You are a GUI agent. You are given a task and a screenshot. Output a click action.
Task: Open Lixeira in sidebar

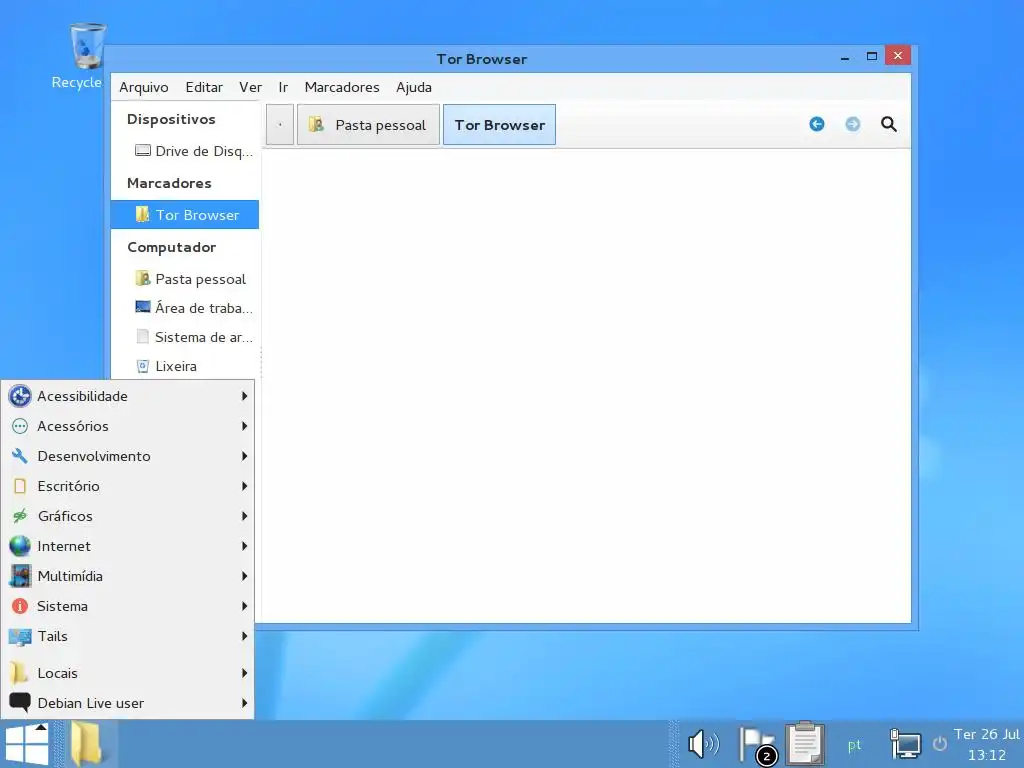pos(185,366)
